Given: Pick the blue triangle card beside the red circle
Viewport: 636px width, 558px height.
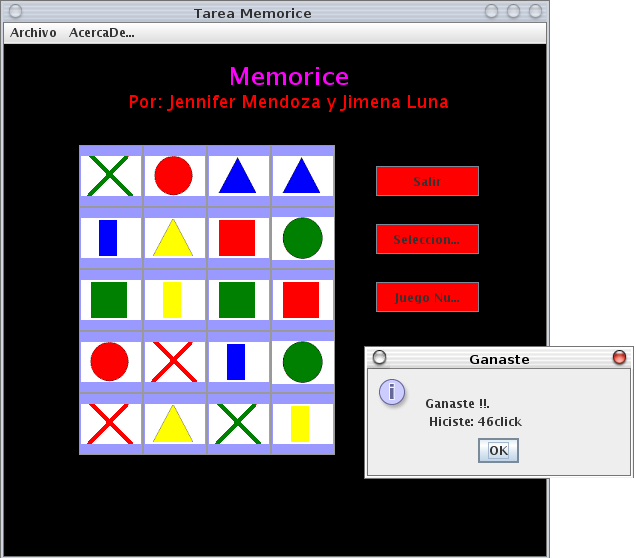Looking at the screenshot, I should tap(239, 176).
